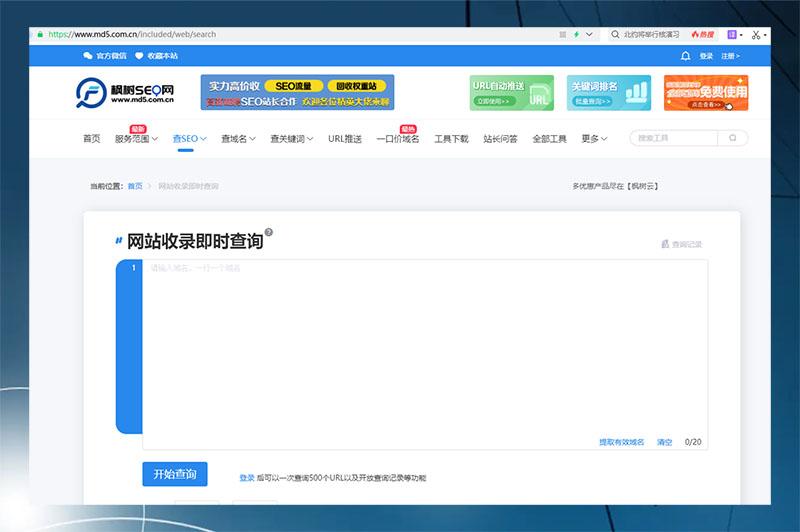Click the notification bell icon
The height and width of the screenshot is (532, 800).
685,56
